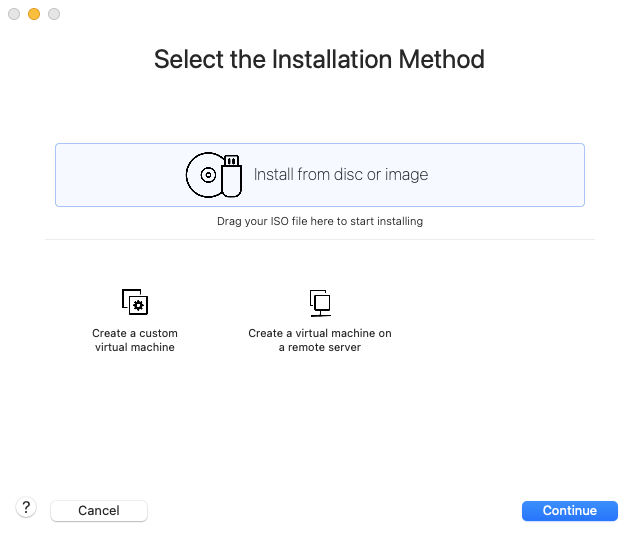Click the leftmost gray close window button
640x533 pixels.
click(14, 14)
